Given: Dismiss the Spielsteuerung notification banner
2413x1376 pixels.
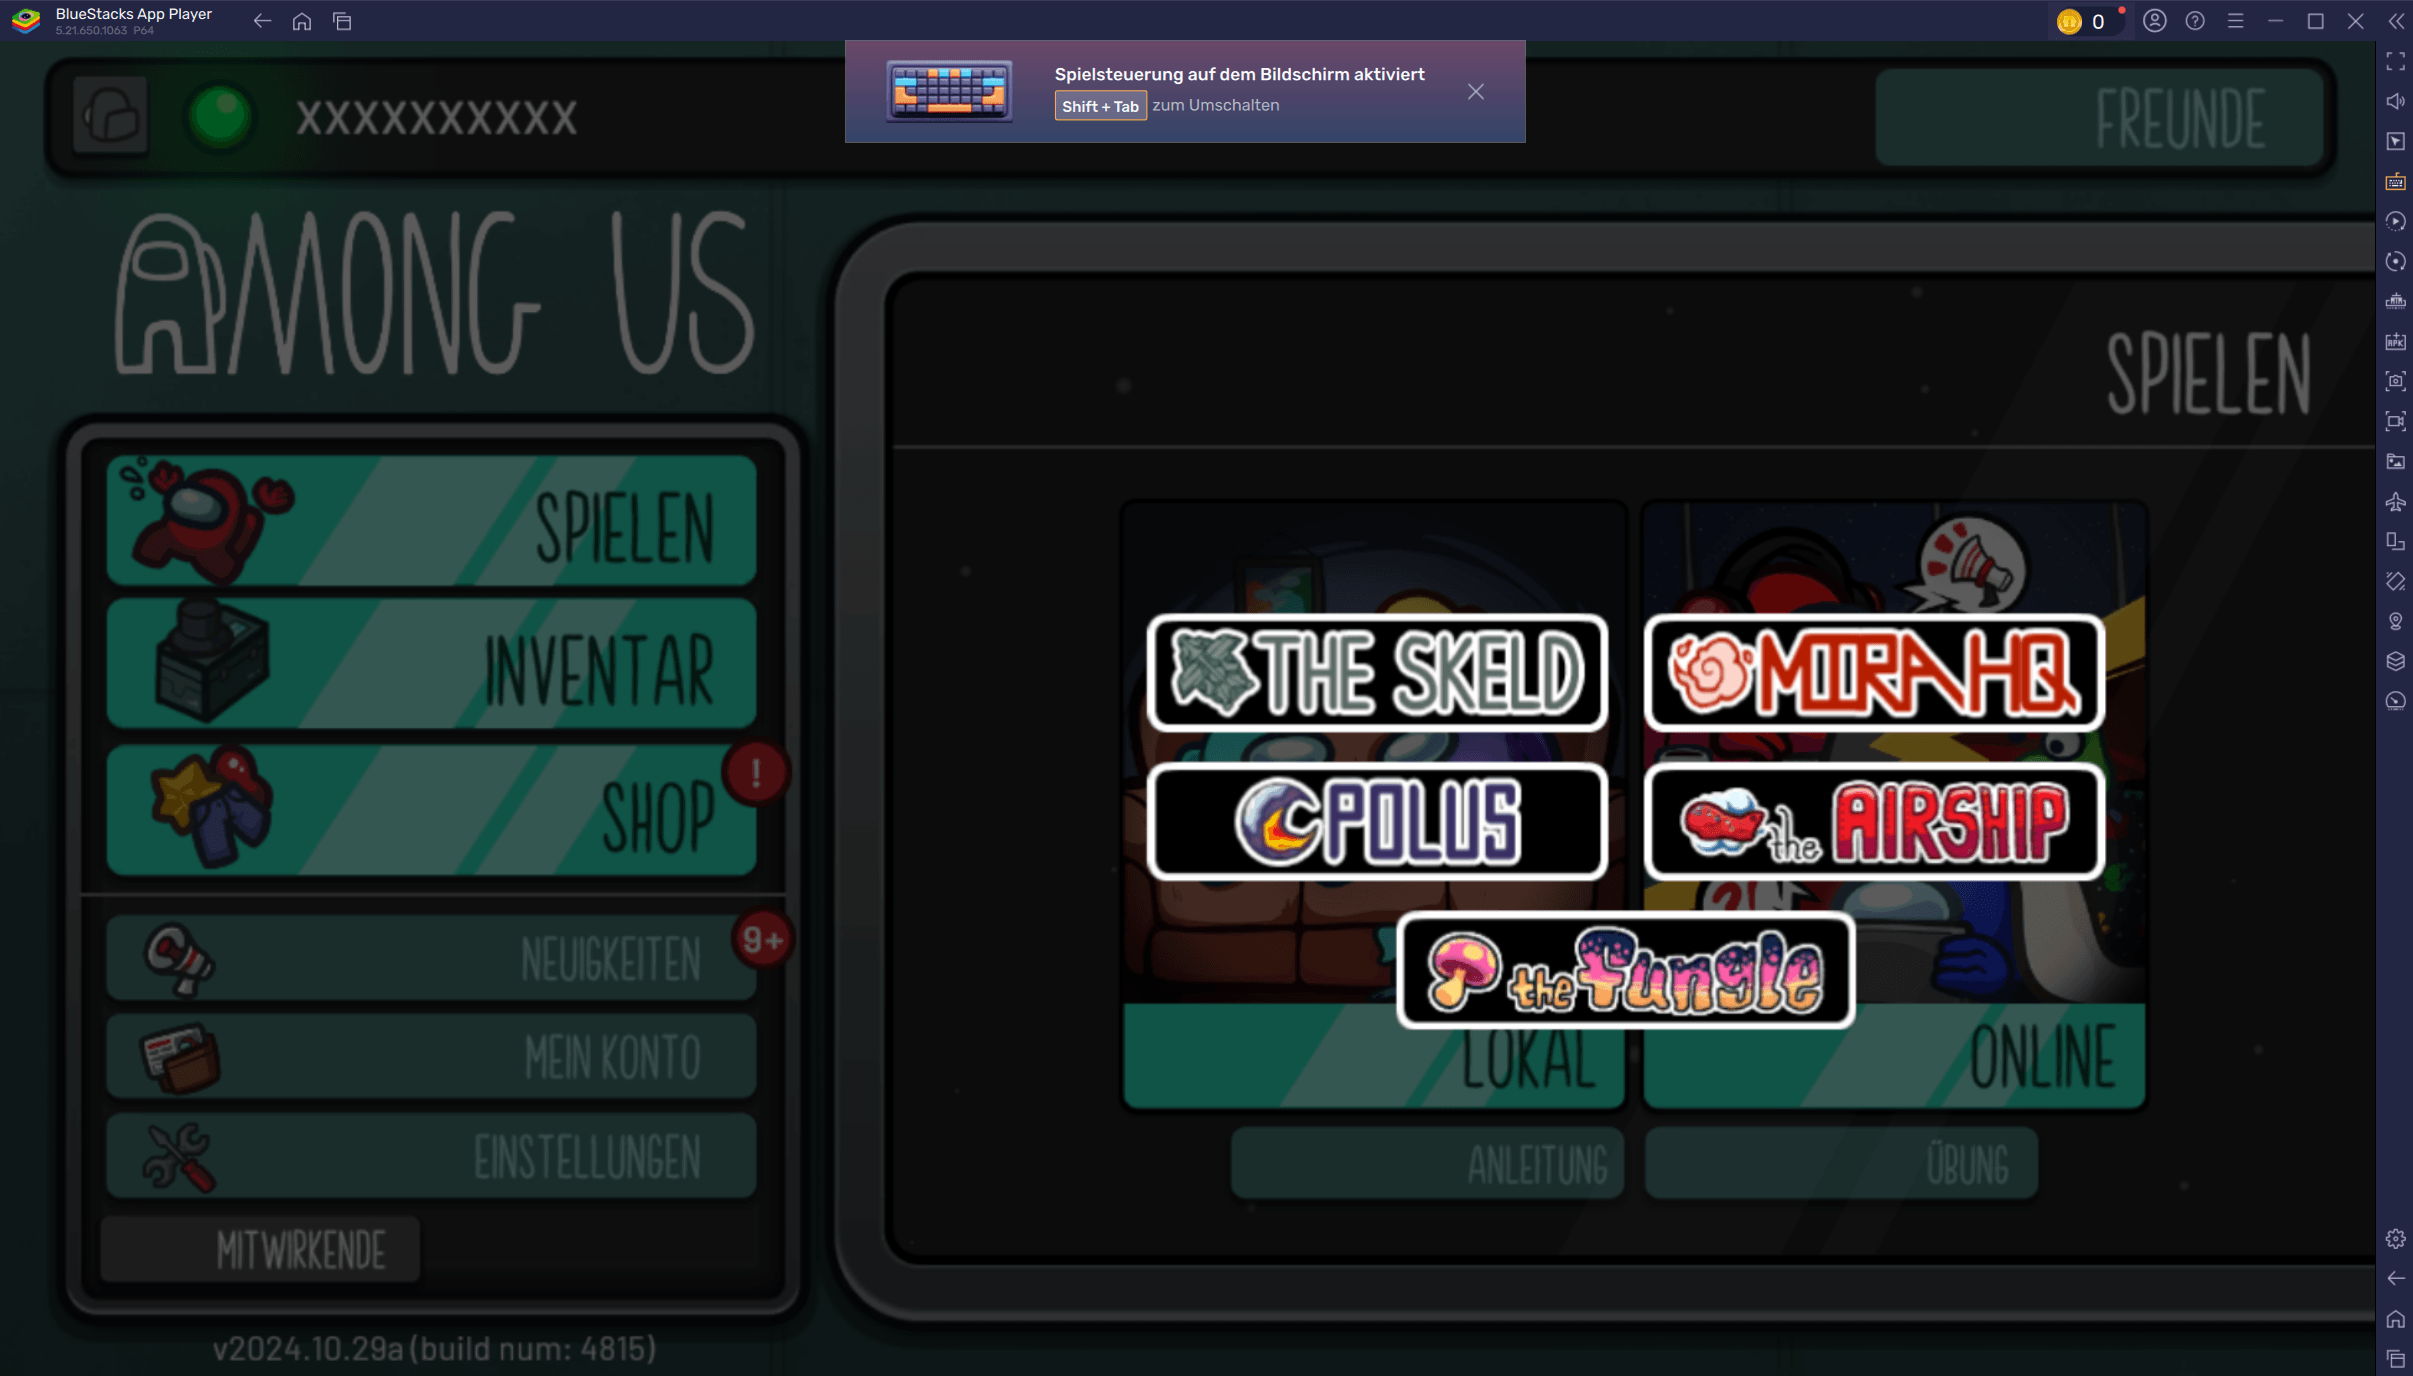Looking at the screenshot, I should click(x=1476, y=92).
